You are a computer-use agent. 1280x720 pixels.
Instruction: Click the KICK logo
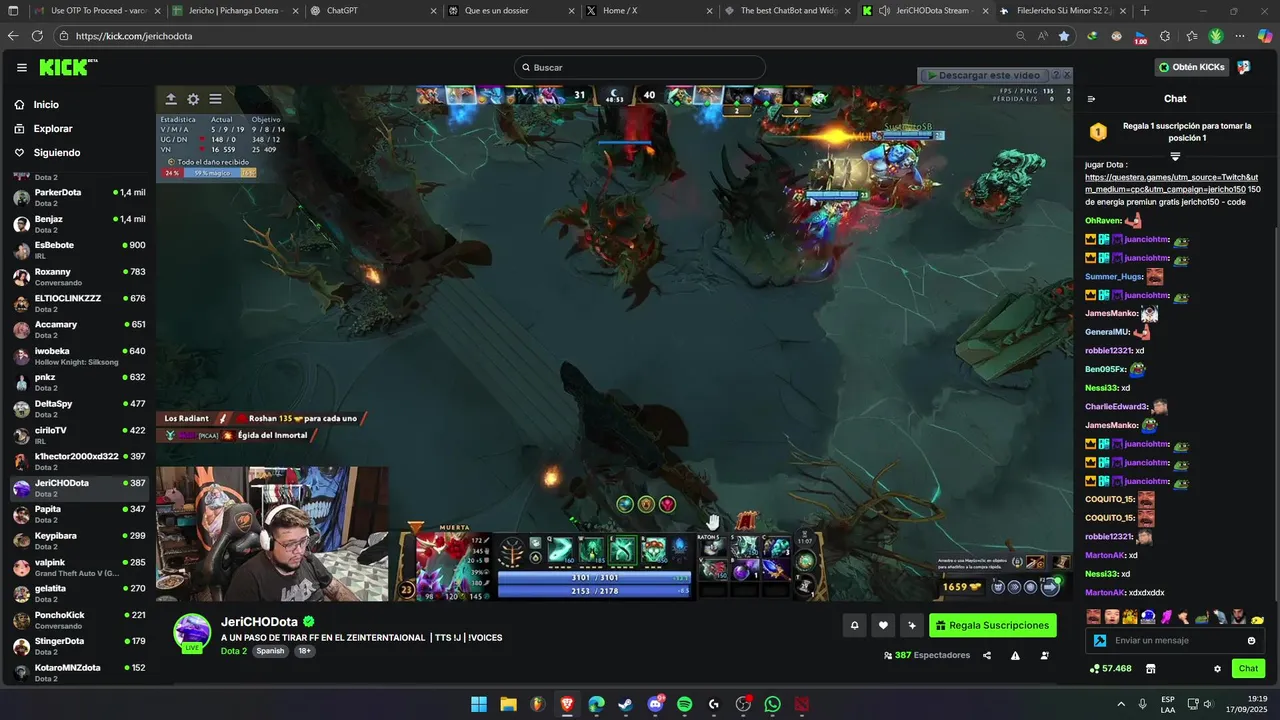[x=68, y=67]
